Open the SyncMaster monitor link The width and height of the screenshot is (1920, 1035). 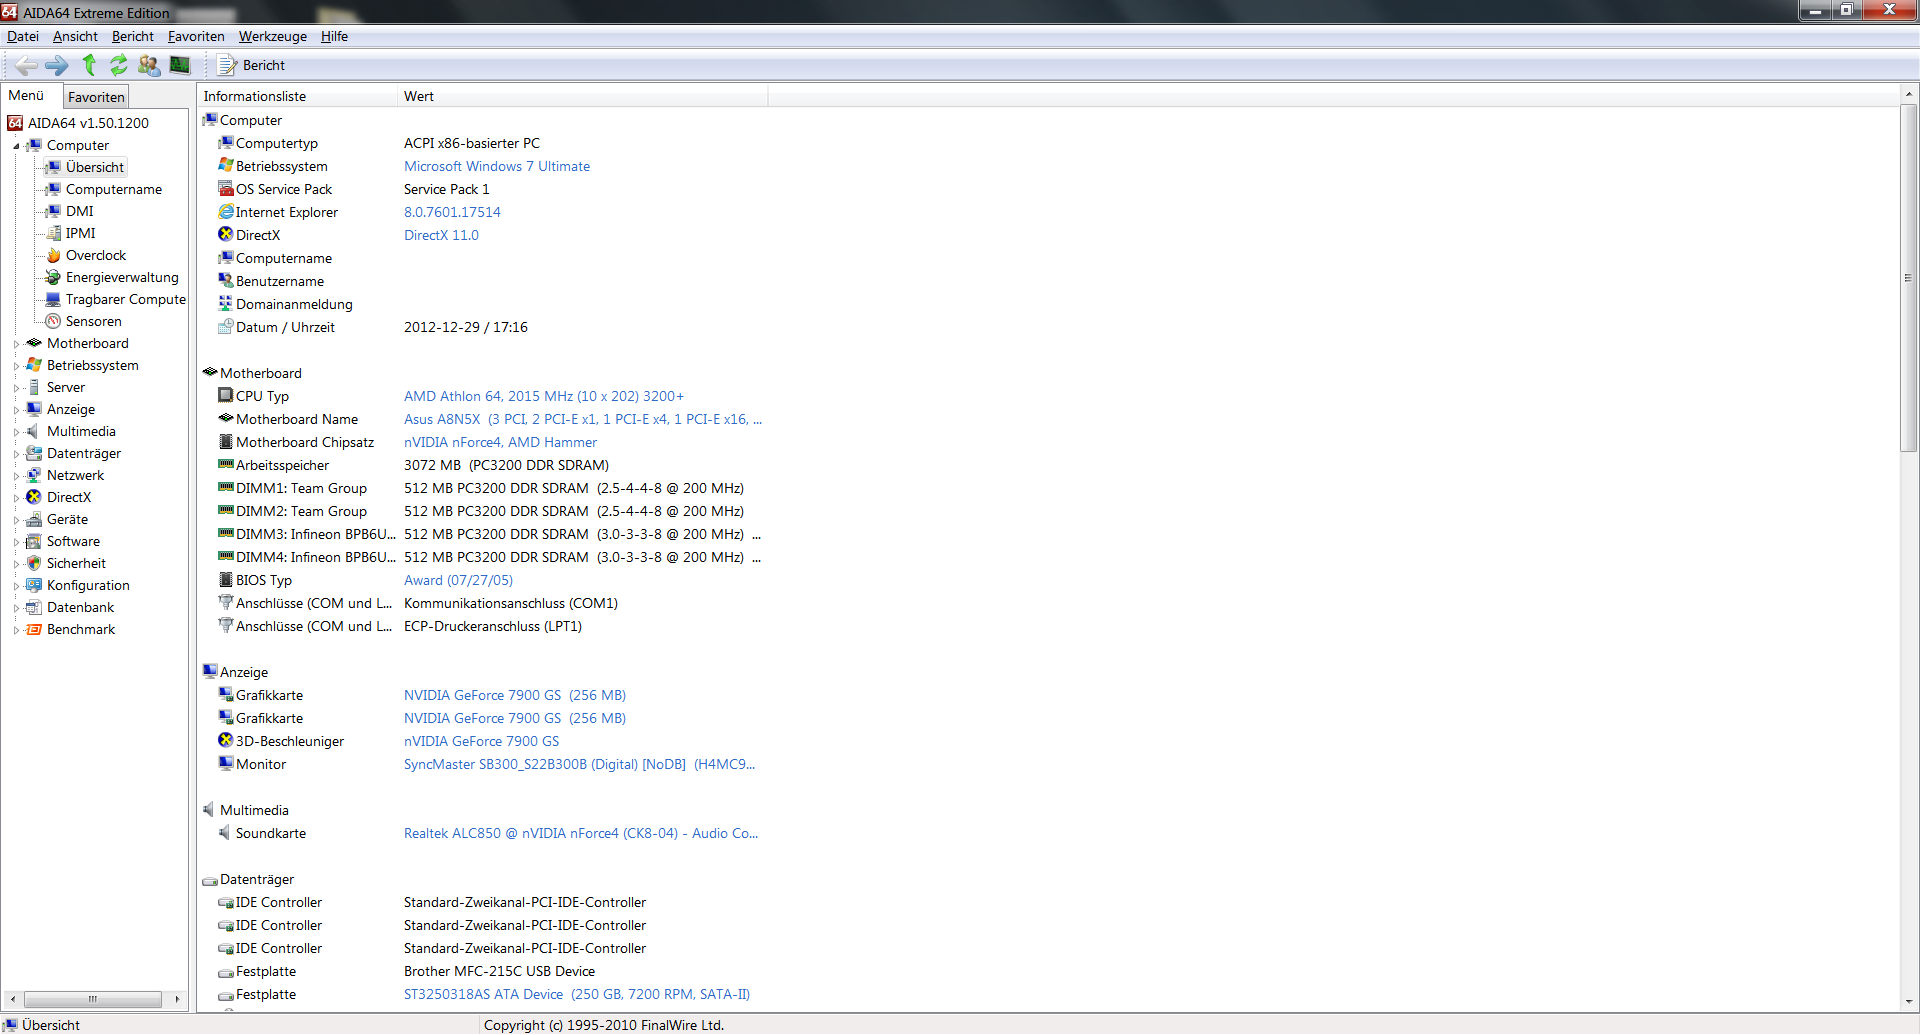(x=579, y=764)
